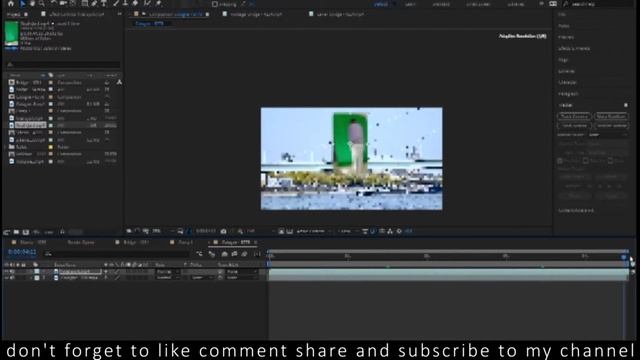Click the Warp Stabilizer button in Tracker panel
The width and height of the screenshot is (640, 360).
tap(611, 116)
